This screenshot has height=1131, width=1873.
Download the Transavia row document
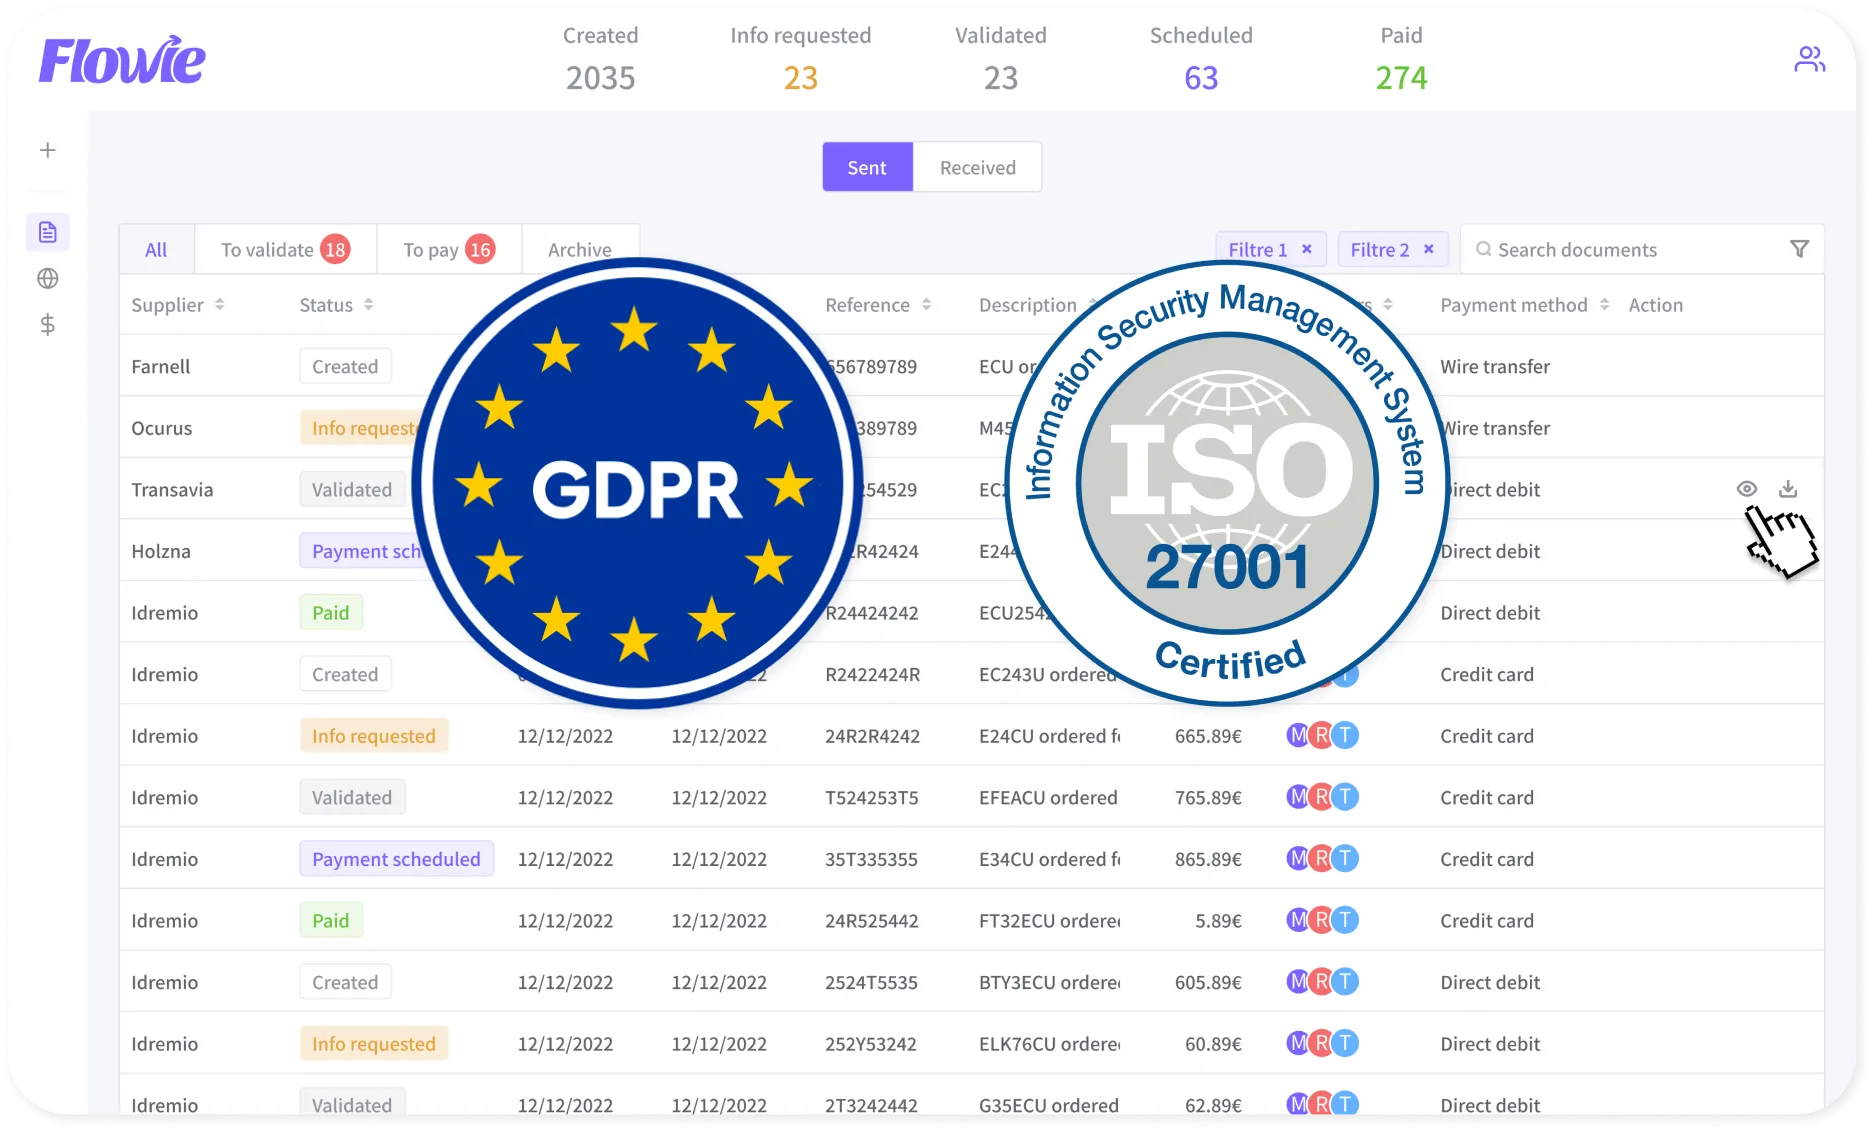pyautogui.click(x=1788, y=489)
